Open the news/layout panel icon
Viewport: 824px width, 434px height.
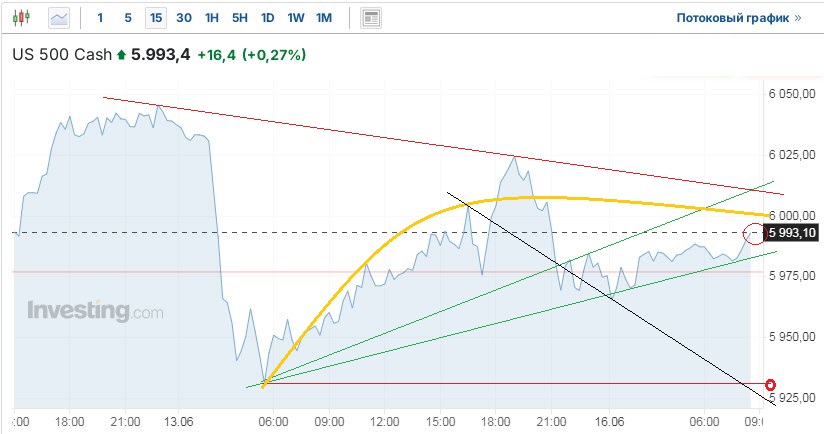[x=371, y=17]
